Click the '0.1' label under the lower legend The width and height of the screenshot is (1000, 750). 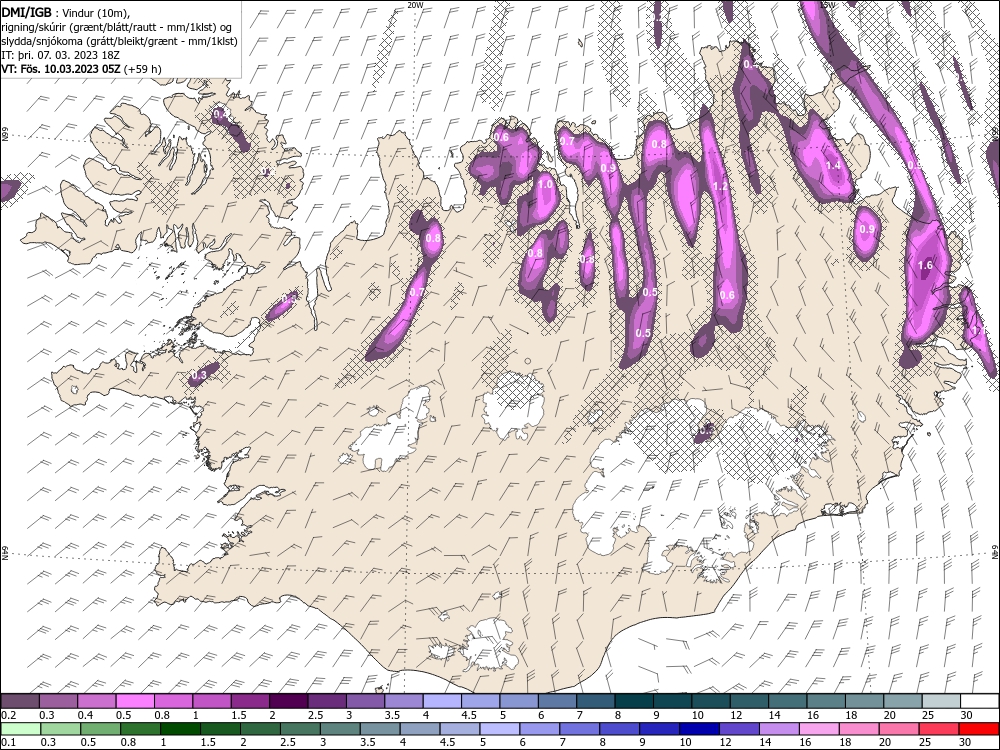pyautogui.click(x=8, y=742)
